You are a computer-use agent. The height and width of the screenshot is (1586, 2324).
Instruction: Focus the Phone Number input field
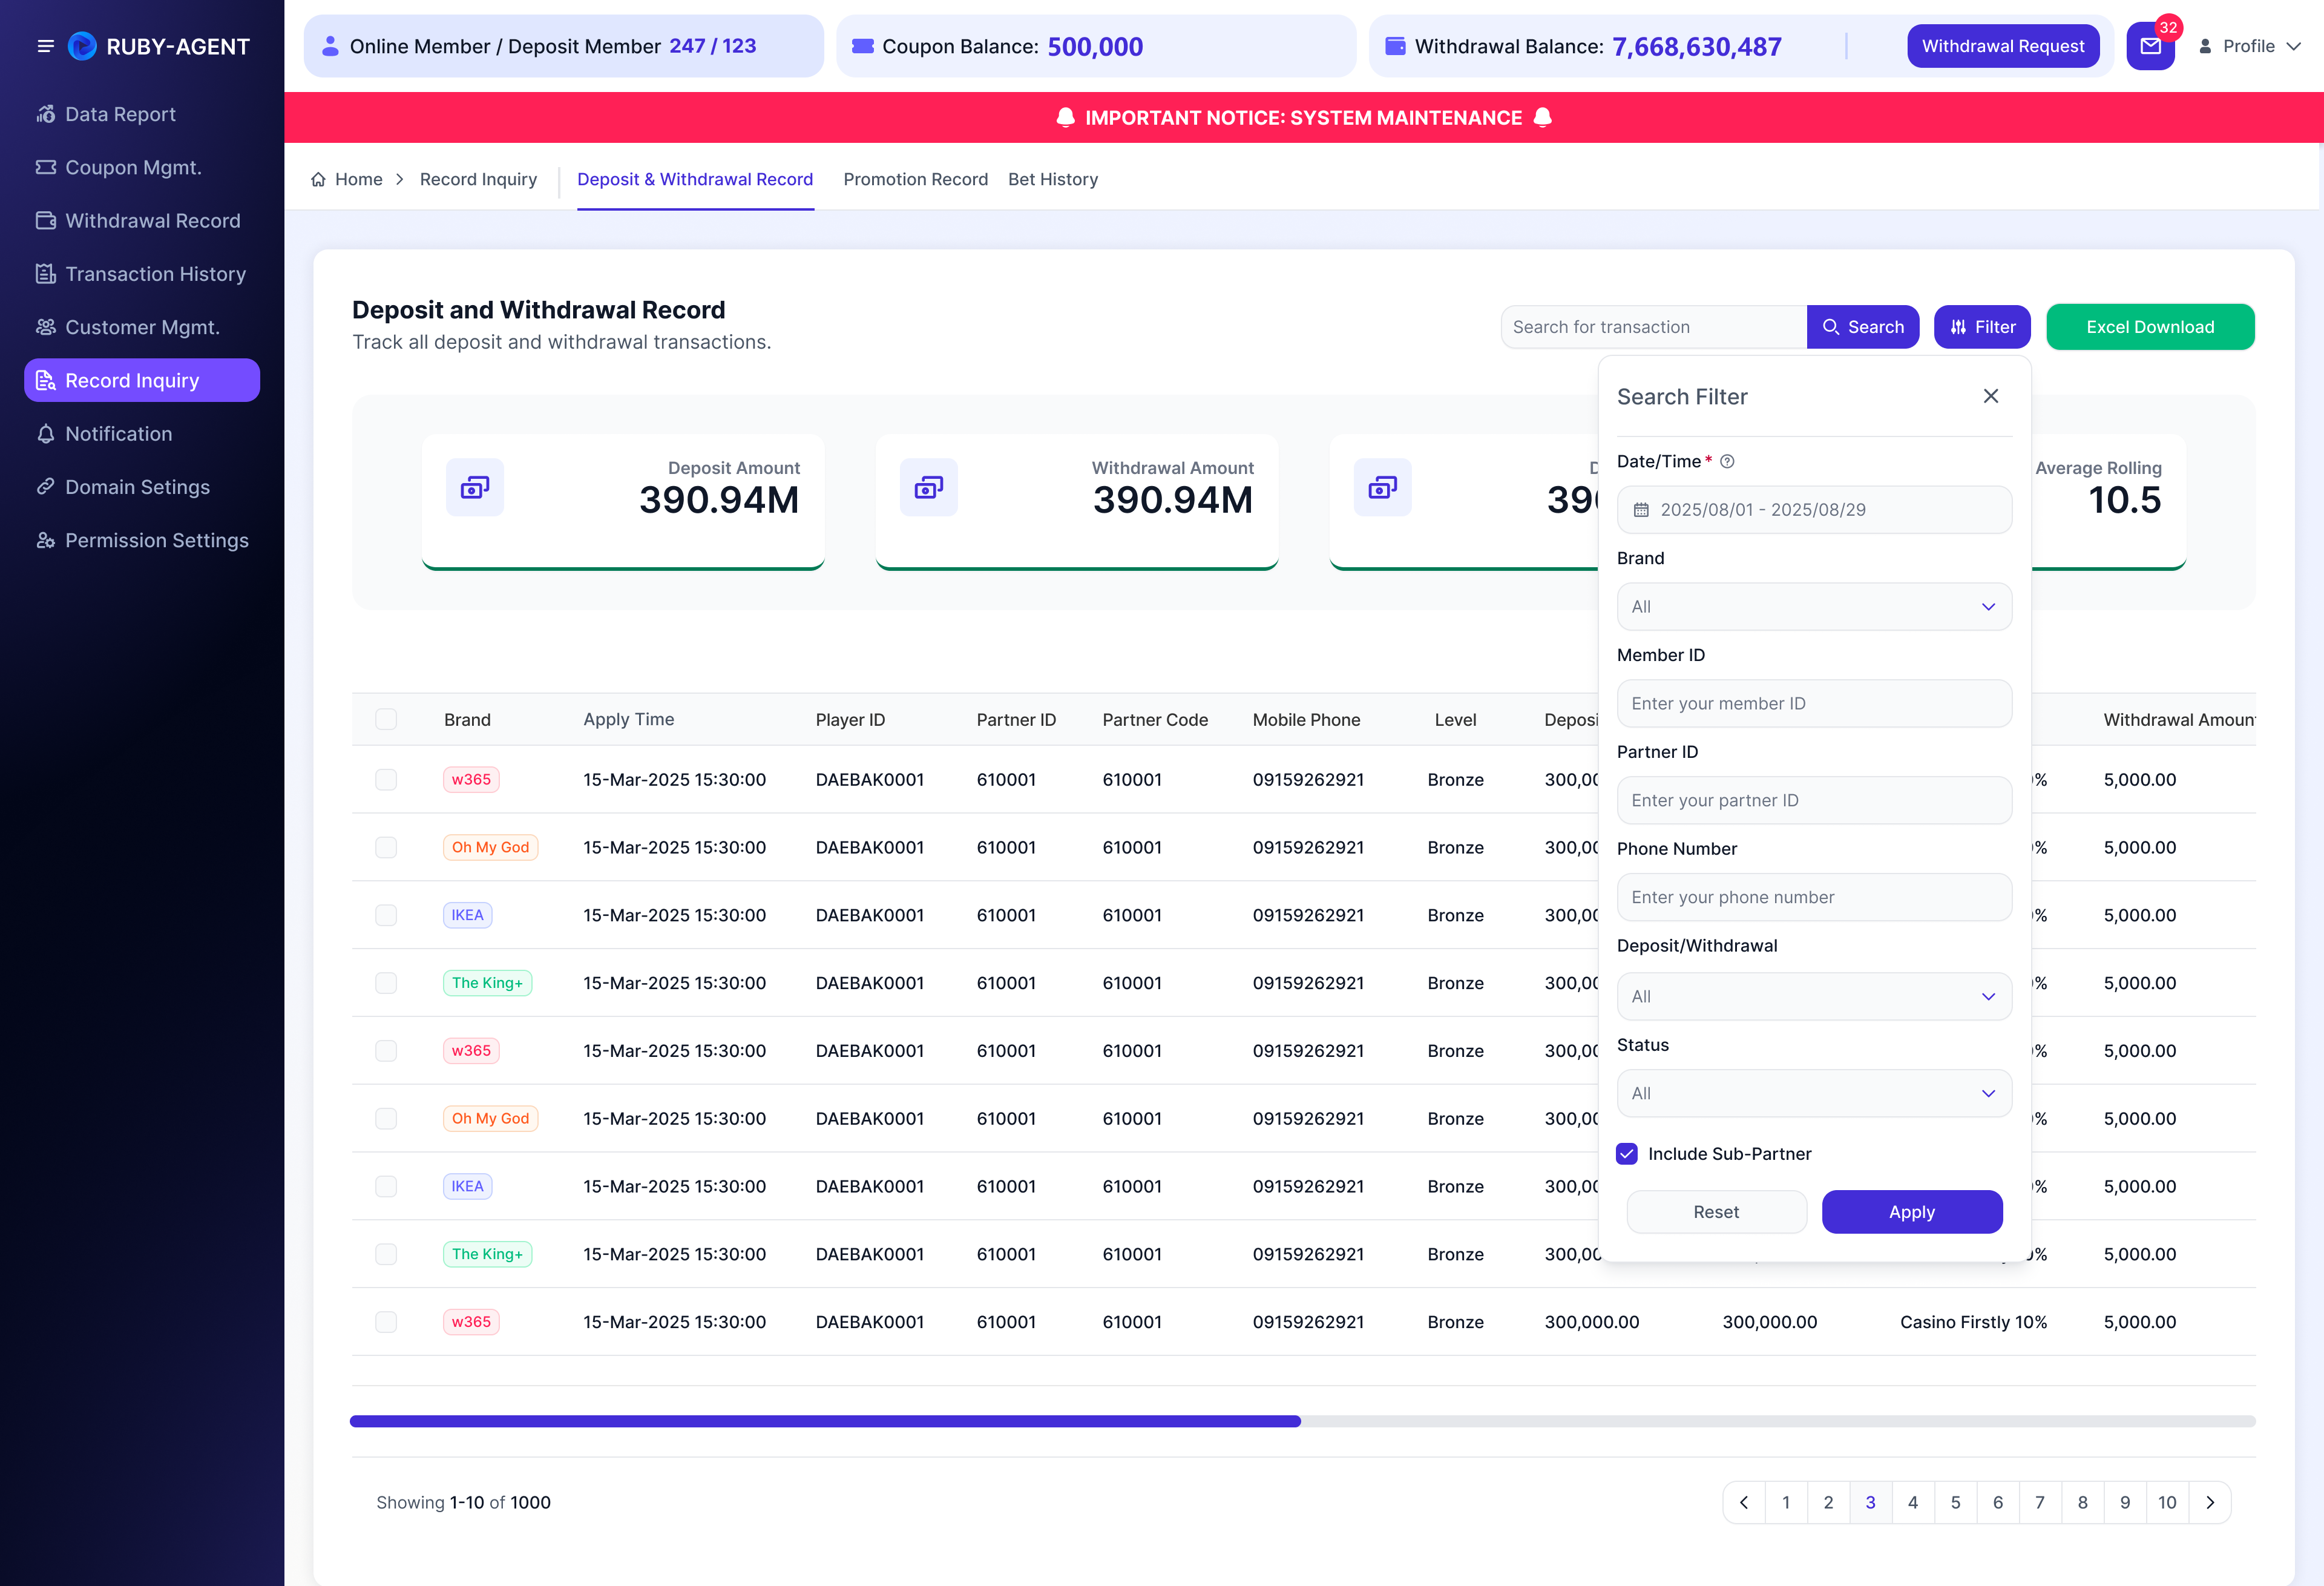click(1814, 897)
